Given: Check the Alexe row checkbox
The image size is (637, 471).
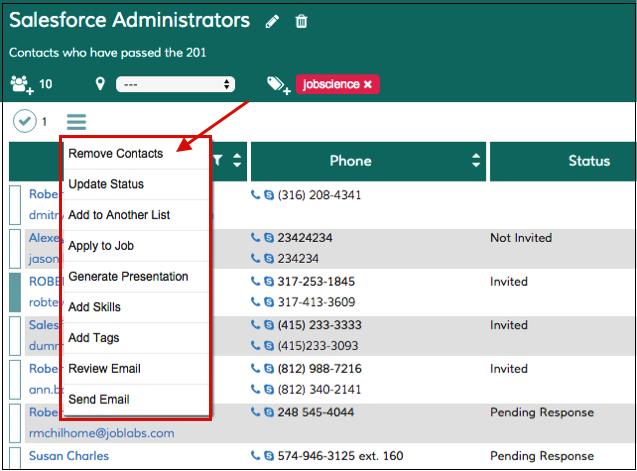Looking at the screenshot, I should click(x=15, y=249).
